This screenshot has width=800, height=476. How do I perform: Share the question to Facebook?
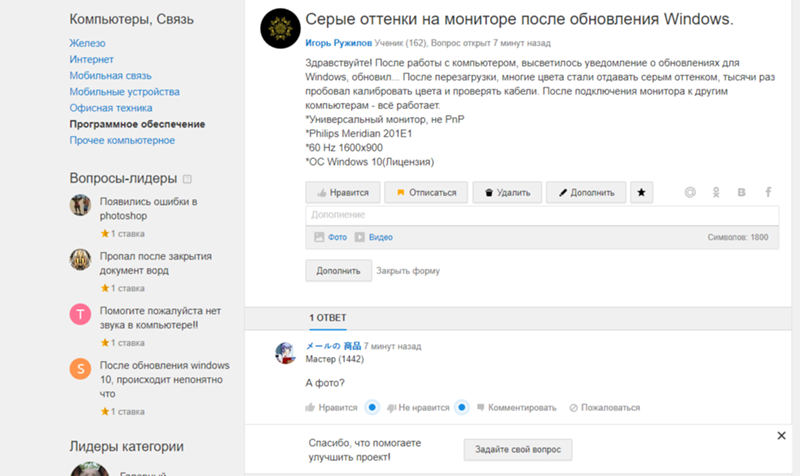[x=768, y=192]
